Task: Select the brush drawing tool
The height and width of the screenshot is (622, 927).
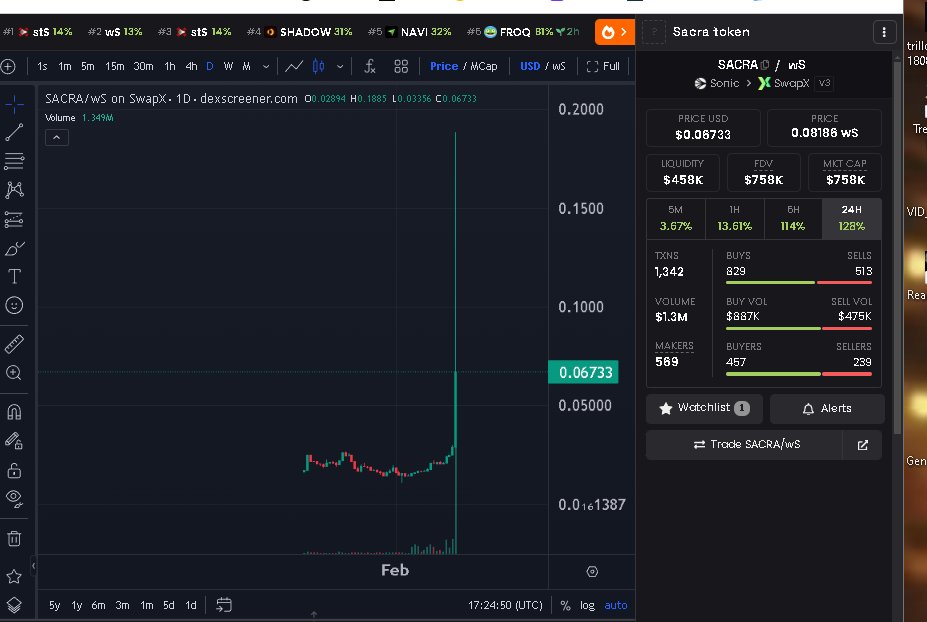Action: 14,248
